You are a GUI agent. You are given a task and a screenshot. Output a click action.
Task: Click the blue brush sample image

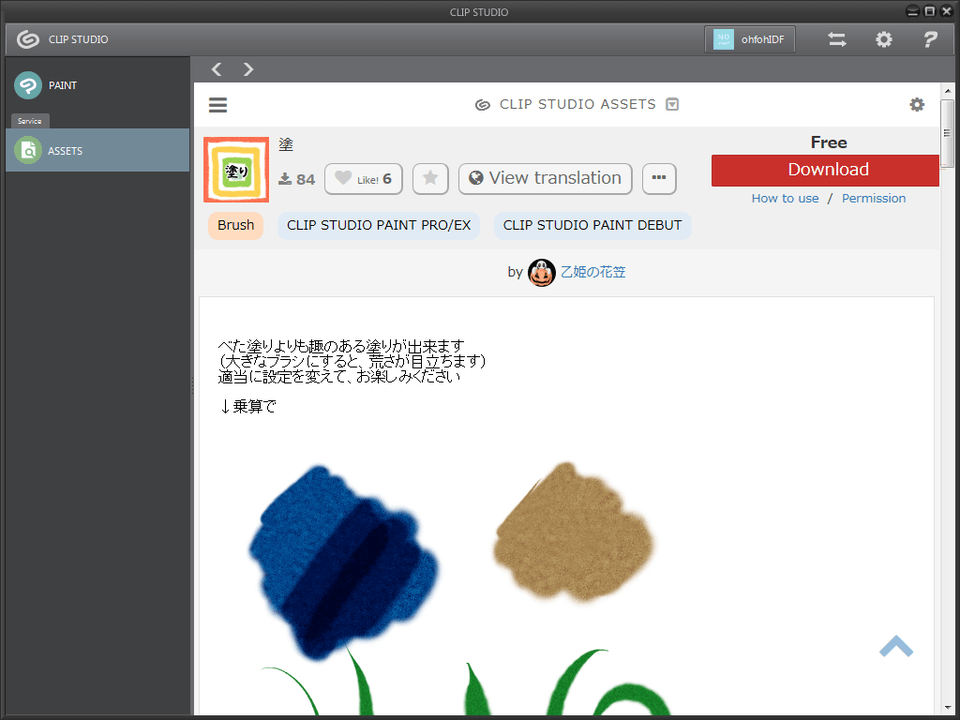[343, 563]
